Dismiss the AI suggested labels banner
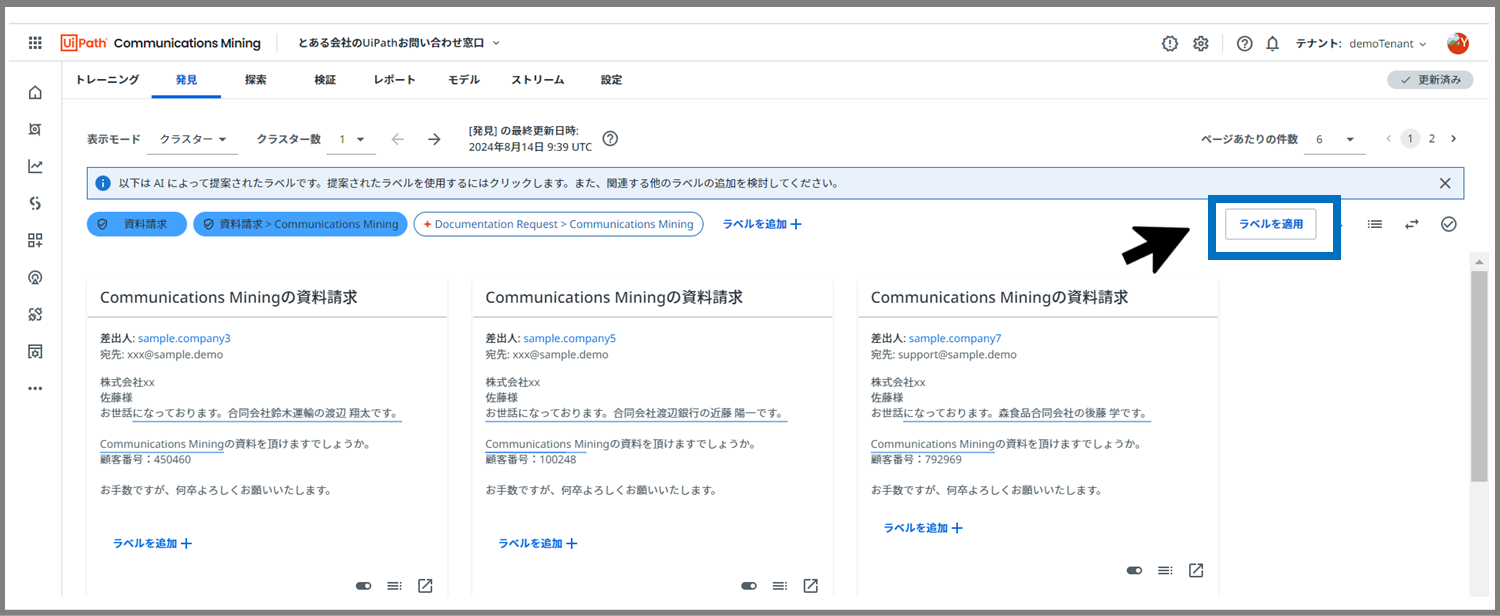 [x=1445, y=183]
